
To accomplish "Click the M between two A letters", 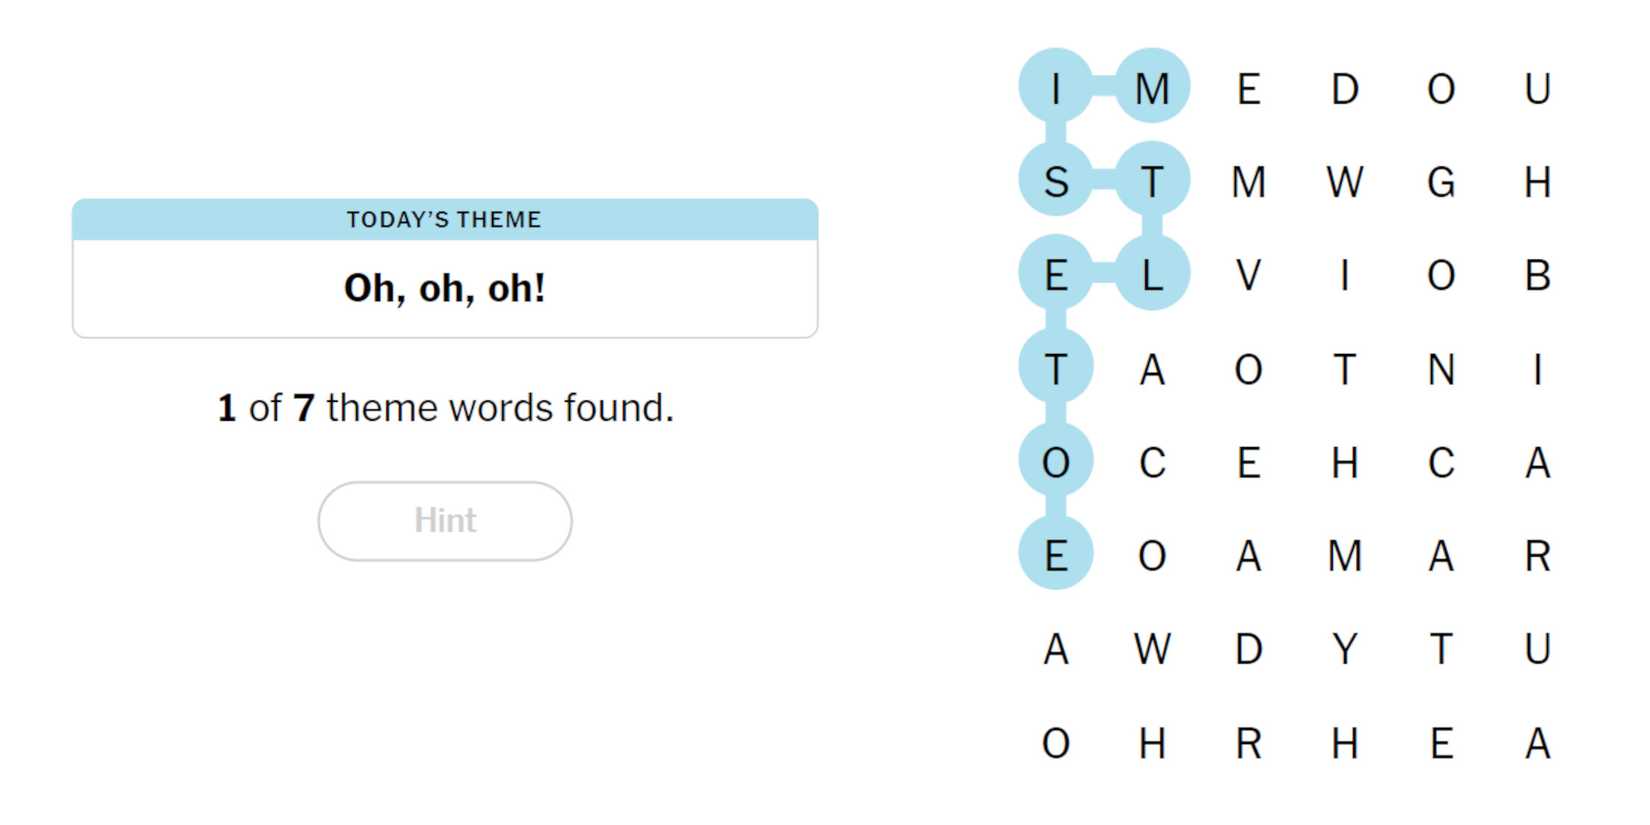I will pos(1345,556).
